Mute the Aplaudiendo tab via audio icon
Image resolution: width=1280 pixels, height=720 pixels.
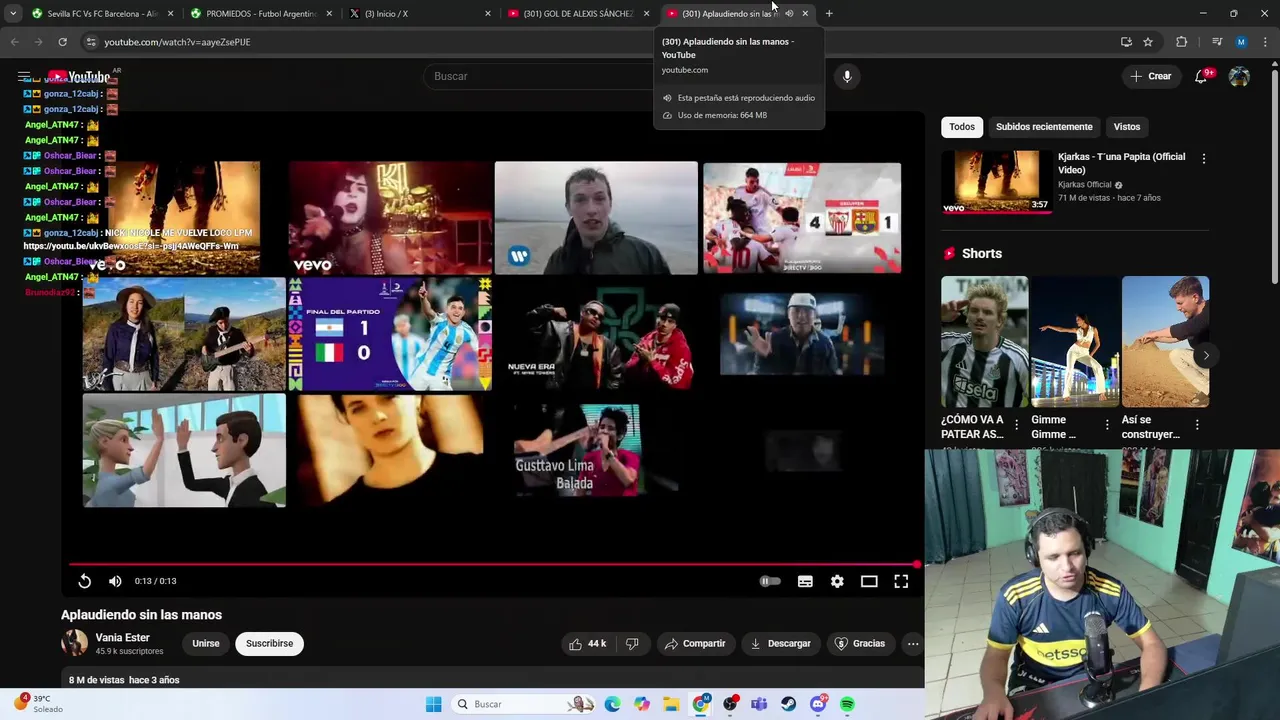tap(789, 14)
